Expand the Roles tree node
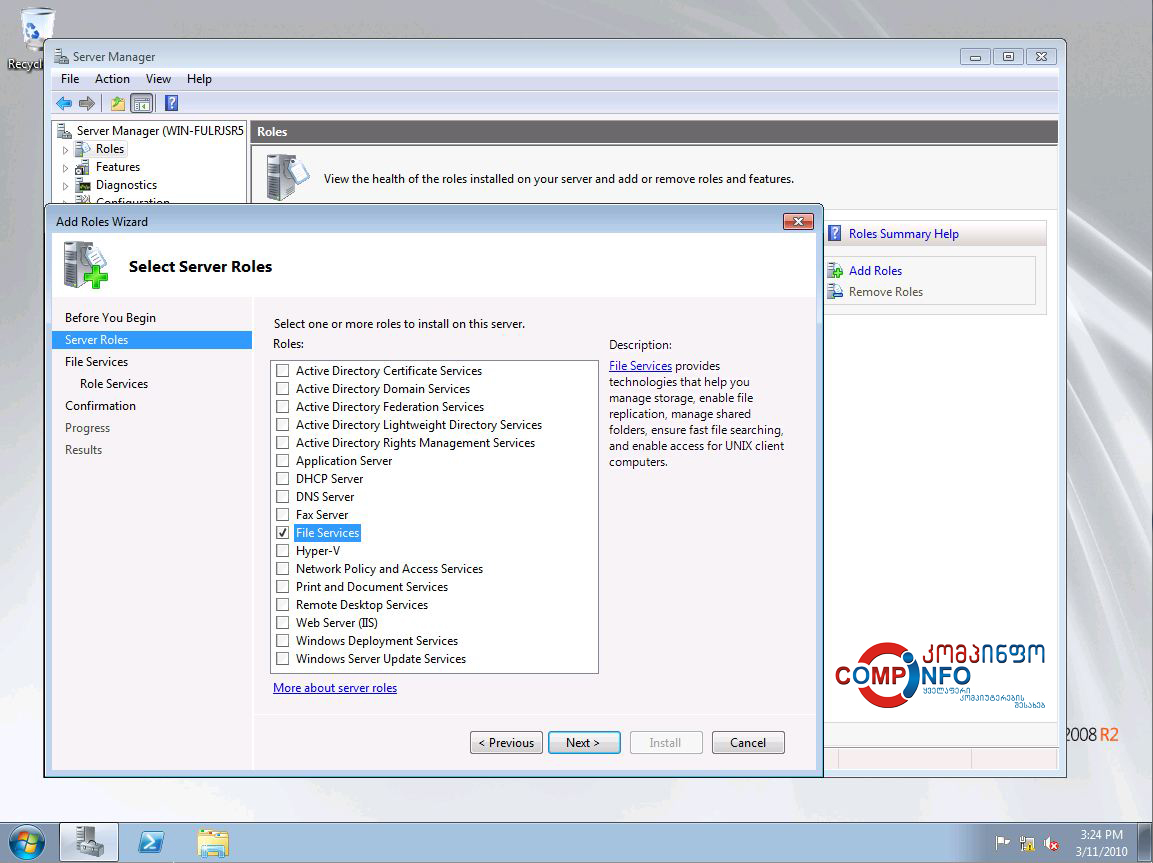This screenshot has width=1153, height=863. click(65, 150)
